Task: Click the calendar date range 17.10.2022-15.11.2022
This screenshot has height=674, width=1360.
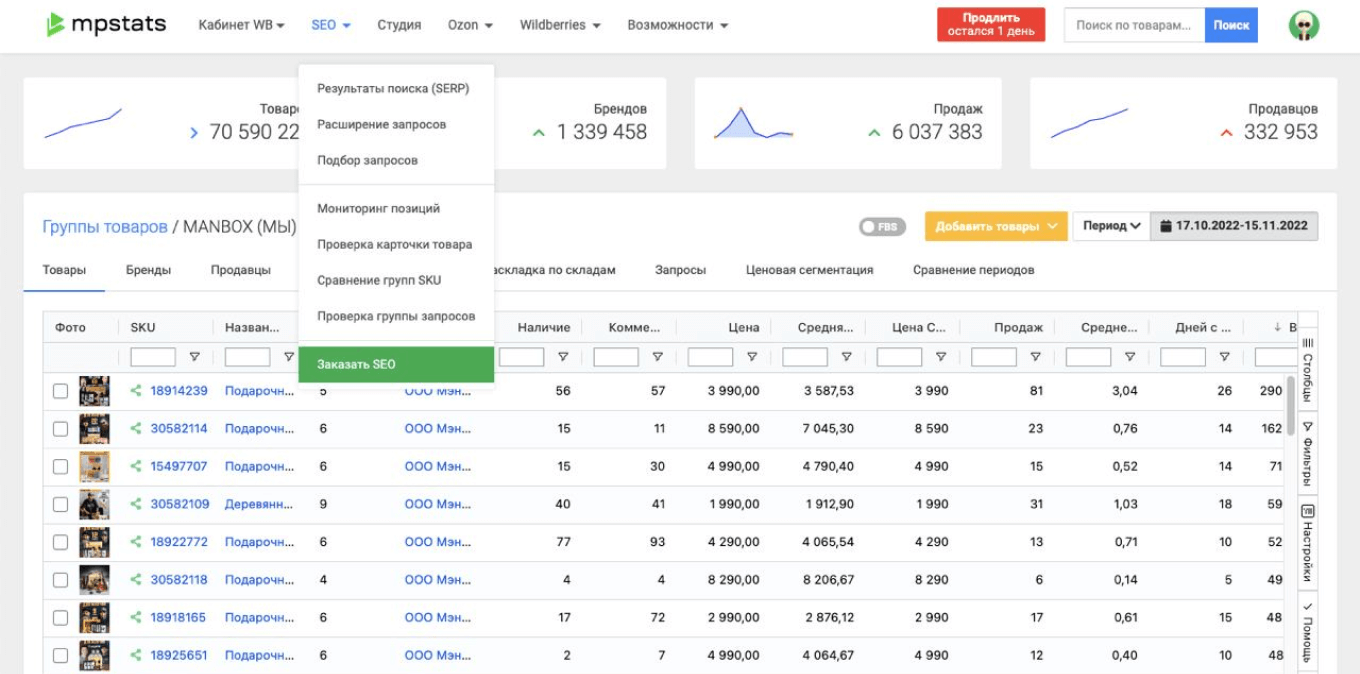Action: tap(1239, 226)
